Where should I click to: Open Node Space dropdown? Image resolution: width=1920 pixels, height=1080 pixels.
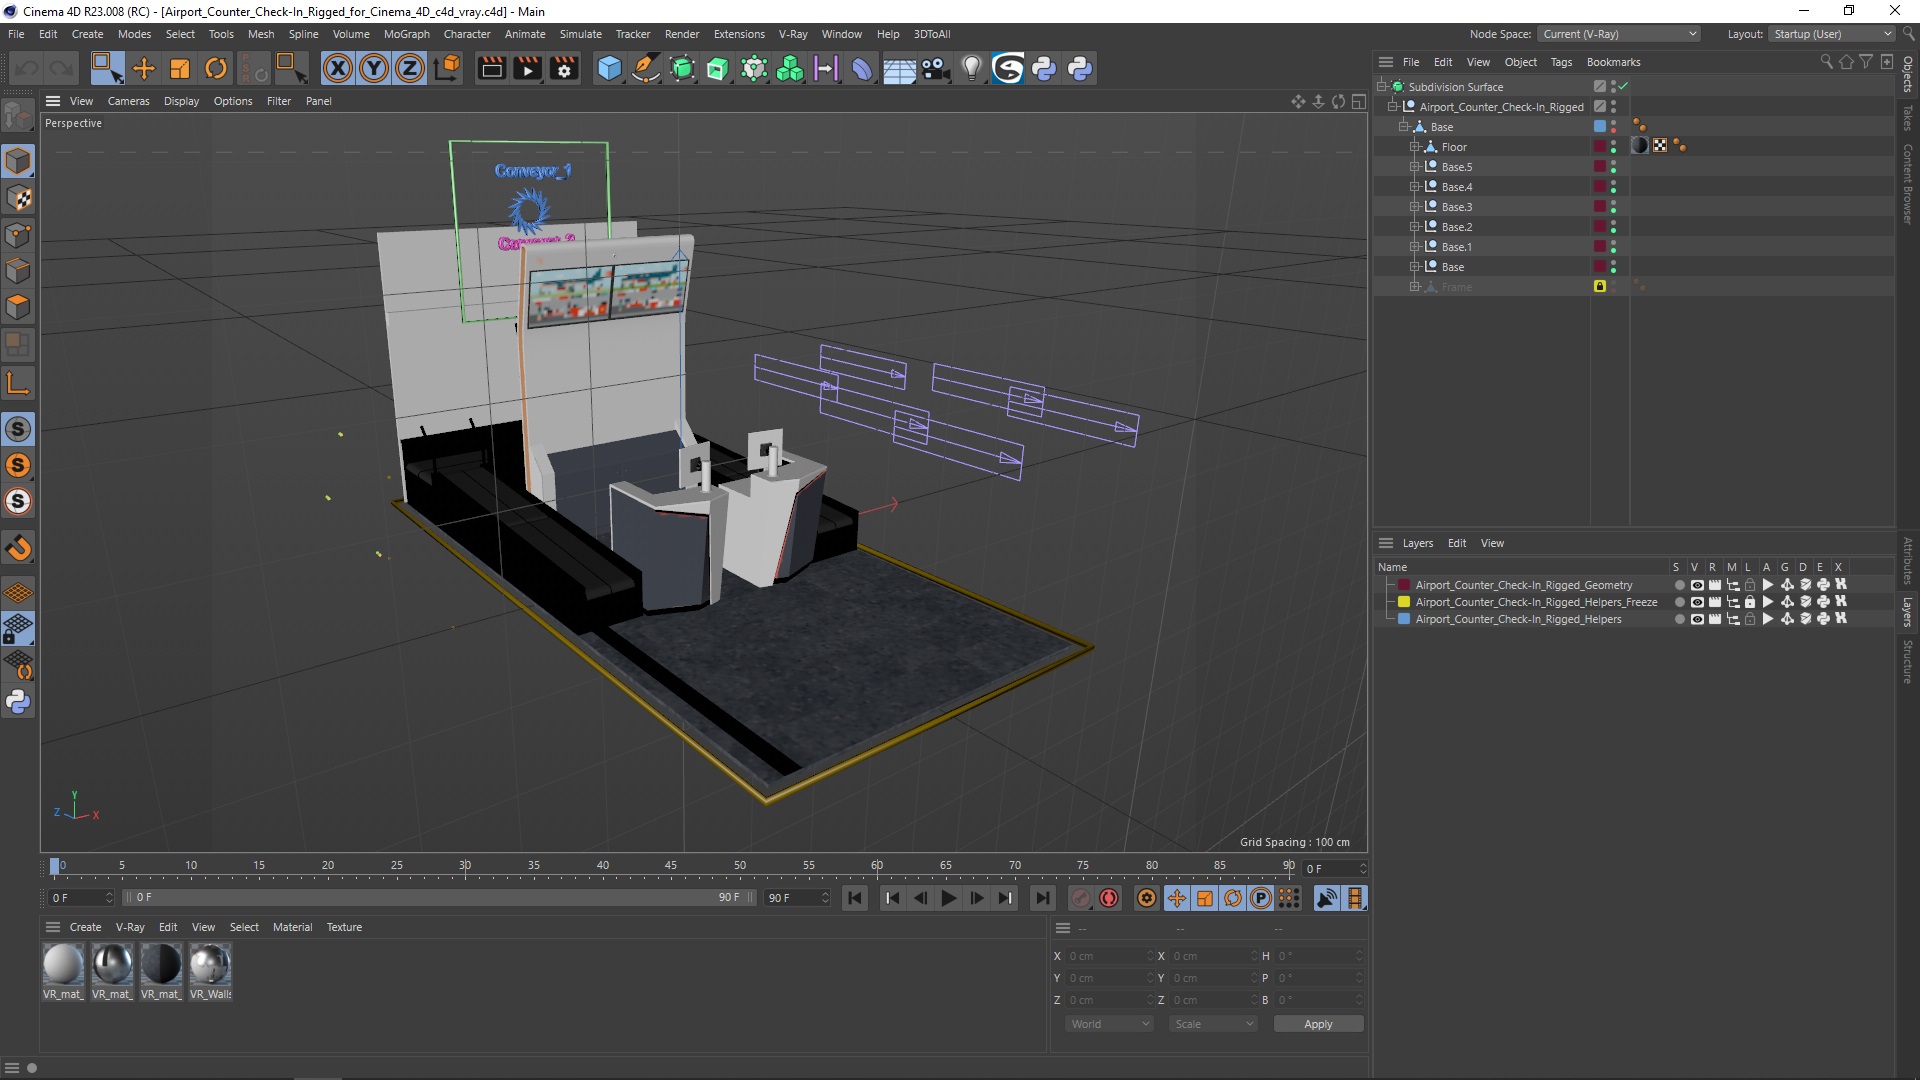point(1619,34)
